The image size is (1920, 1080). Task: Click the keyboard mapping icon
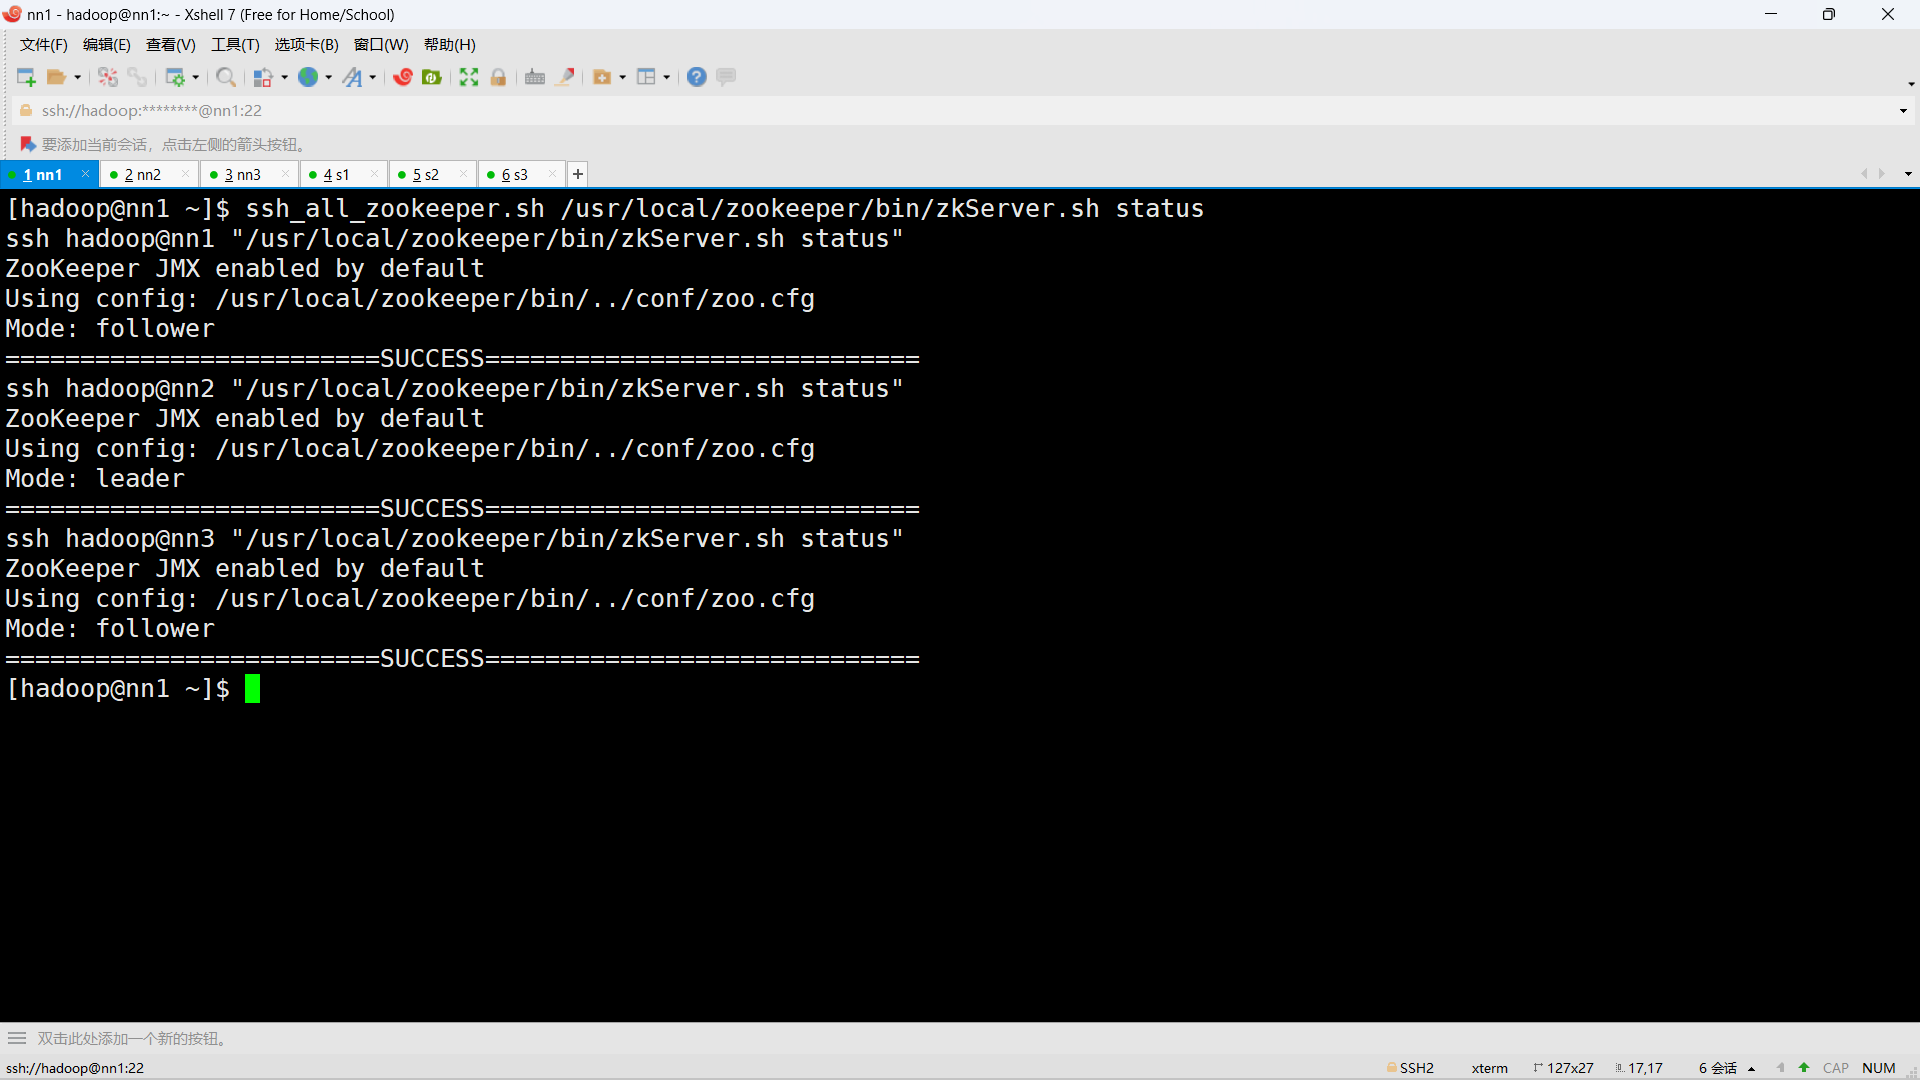(x=535, y=77)
